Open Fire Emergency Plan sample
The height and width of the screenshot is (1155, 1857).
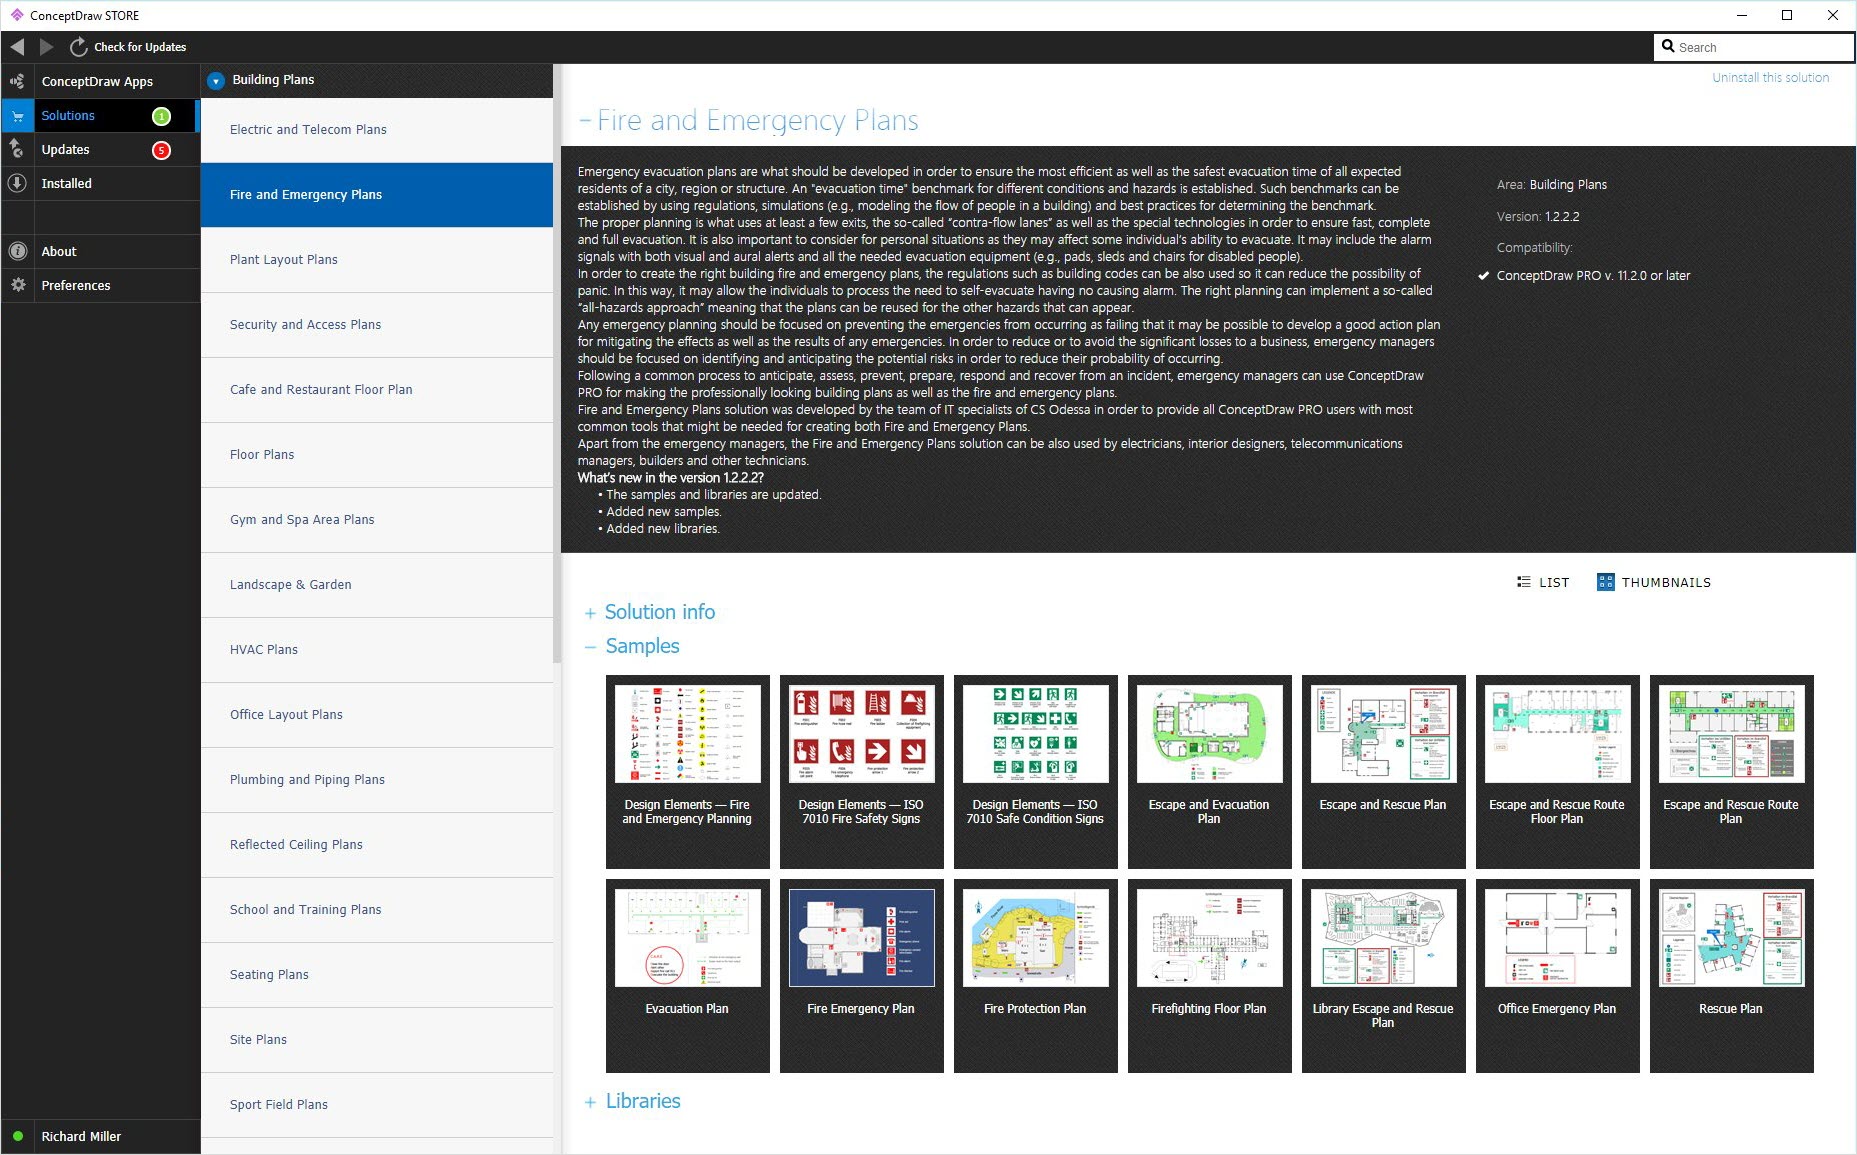point(861,976)
